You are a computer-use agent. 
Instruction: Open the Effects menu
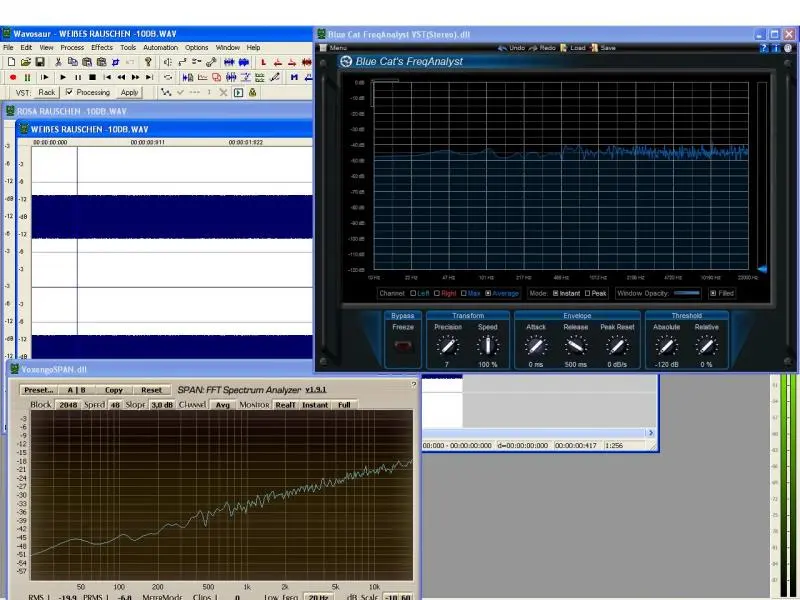click(102, 47)
